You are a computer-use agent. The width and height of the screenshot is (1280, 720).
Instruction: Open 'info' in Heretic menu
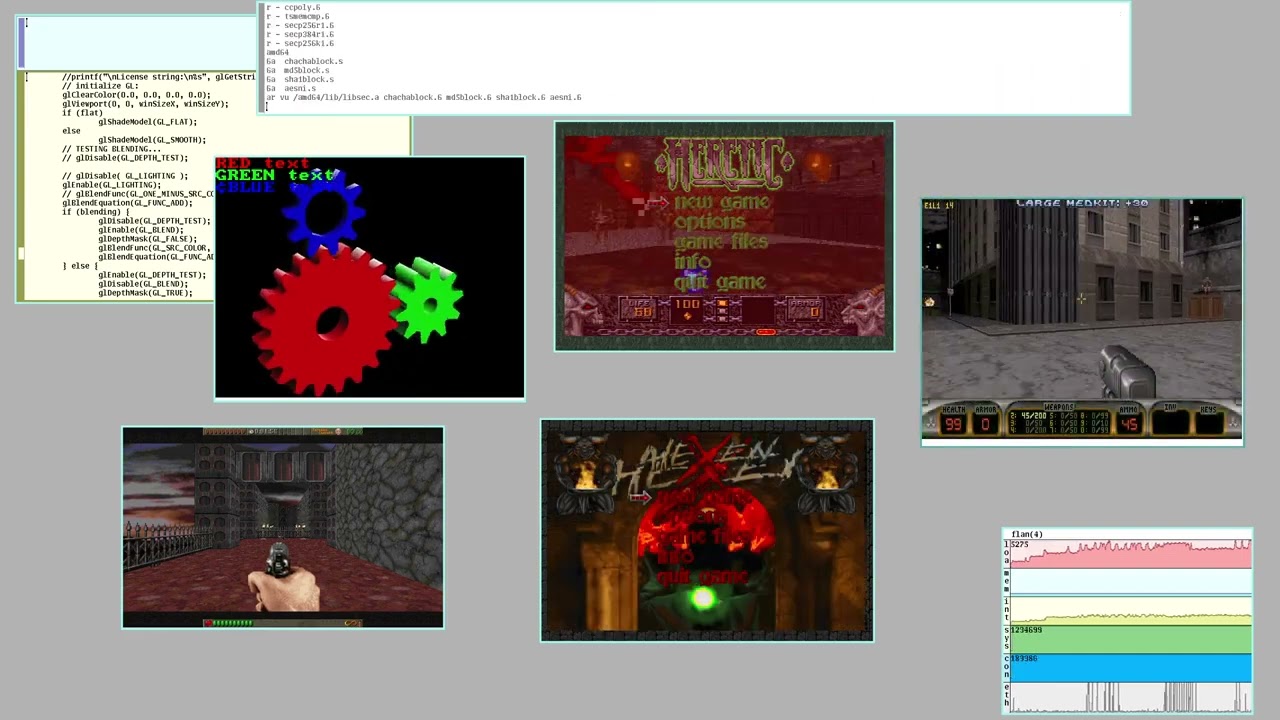point(692,262)
